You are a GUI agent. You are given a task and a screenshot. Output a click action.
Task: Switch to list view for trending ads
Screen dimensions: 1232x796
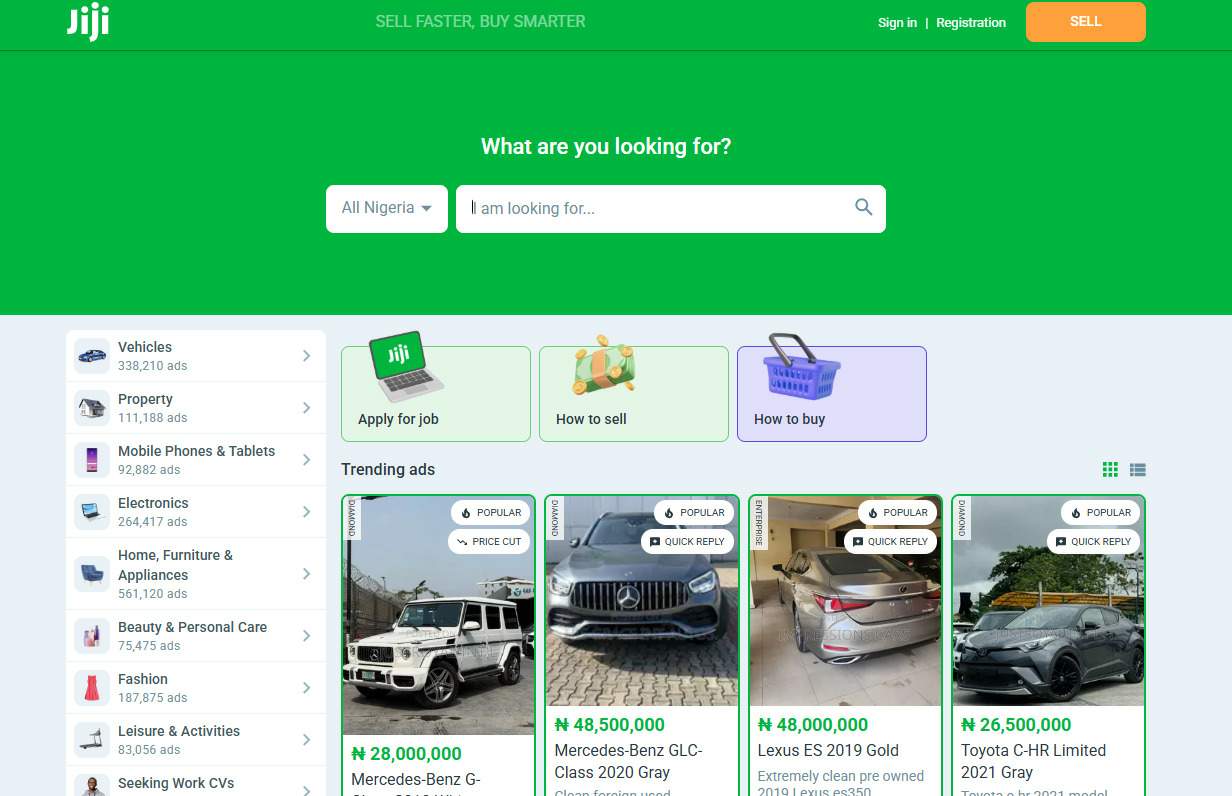pyautogui.click(x=1138, y=470)
